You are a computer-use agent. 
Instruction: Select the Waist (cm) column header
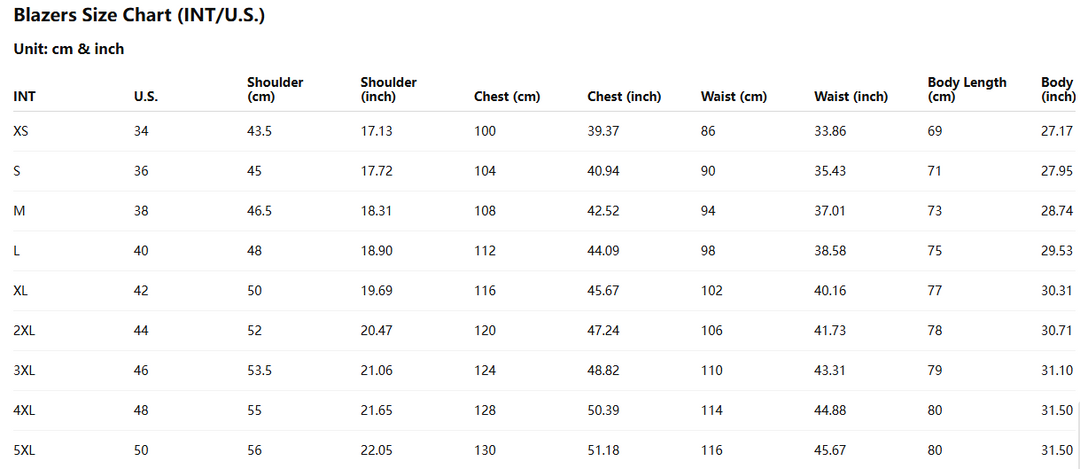pyautogui.click(x=734, y=97)
